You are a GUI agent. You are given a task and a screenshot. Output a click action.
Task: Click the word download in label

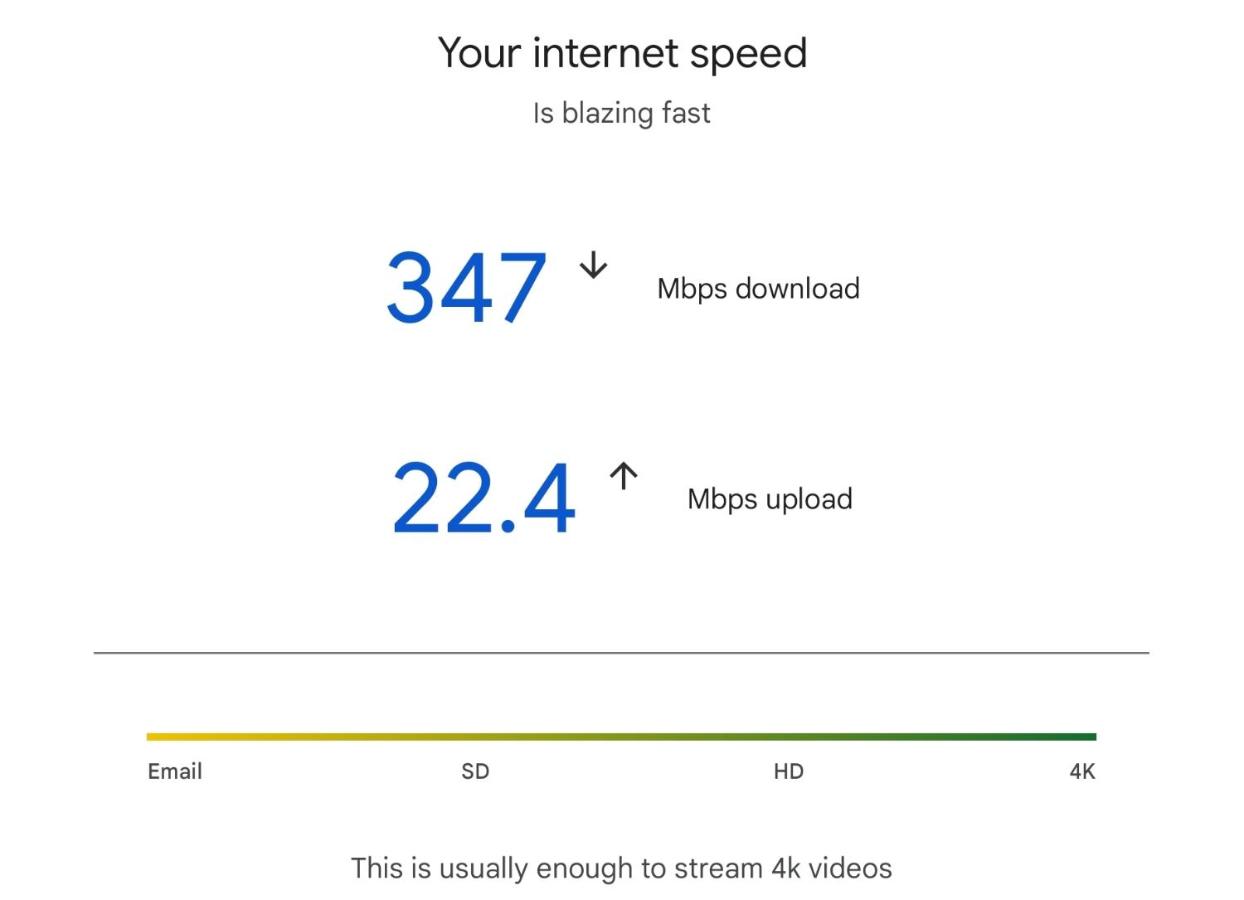(x=797, y=289)
